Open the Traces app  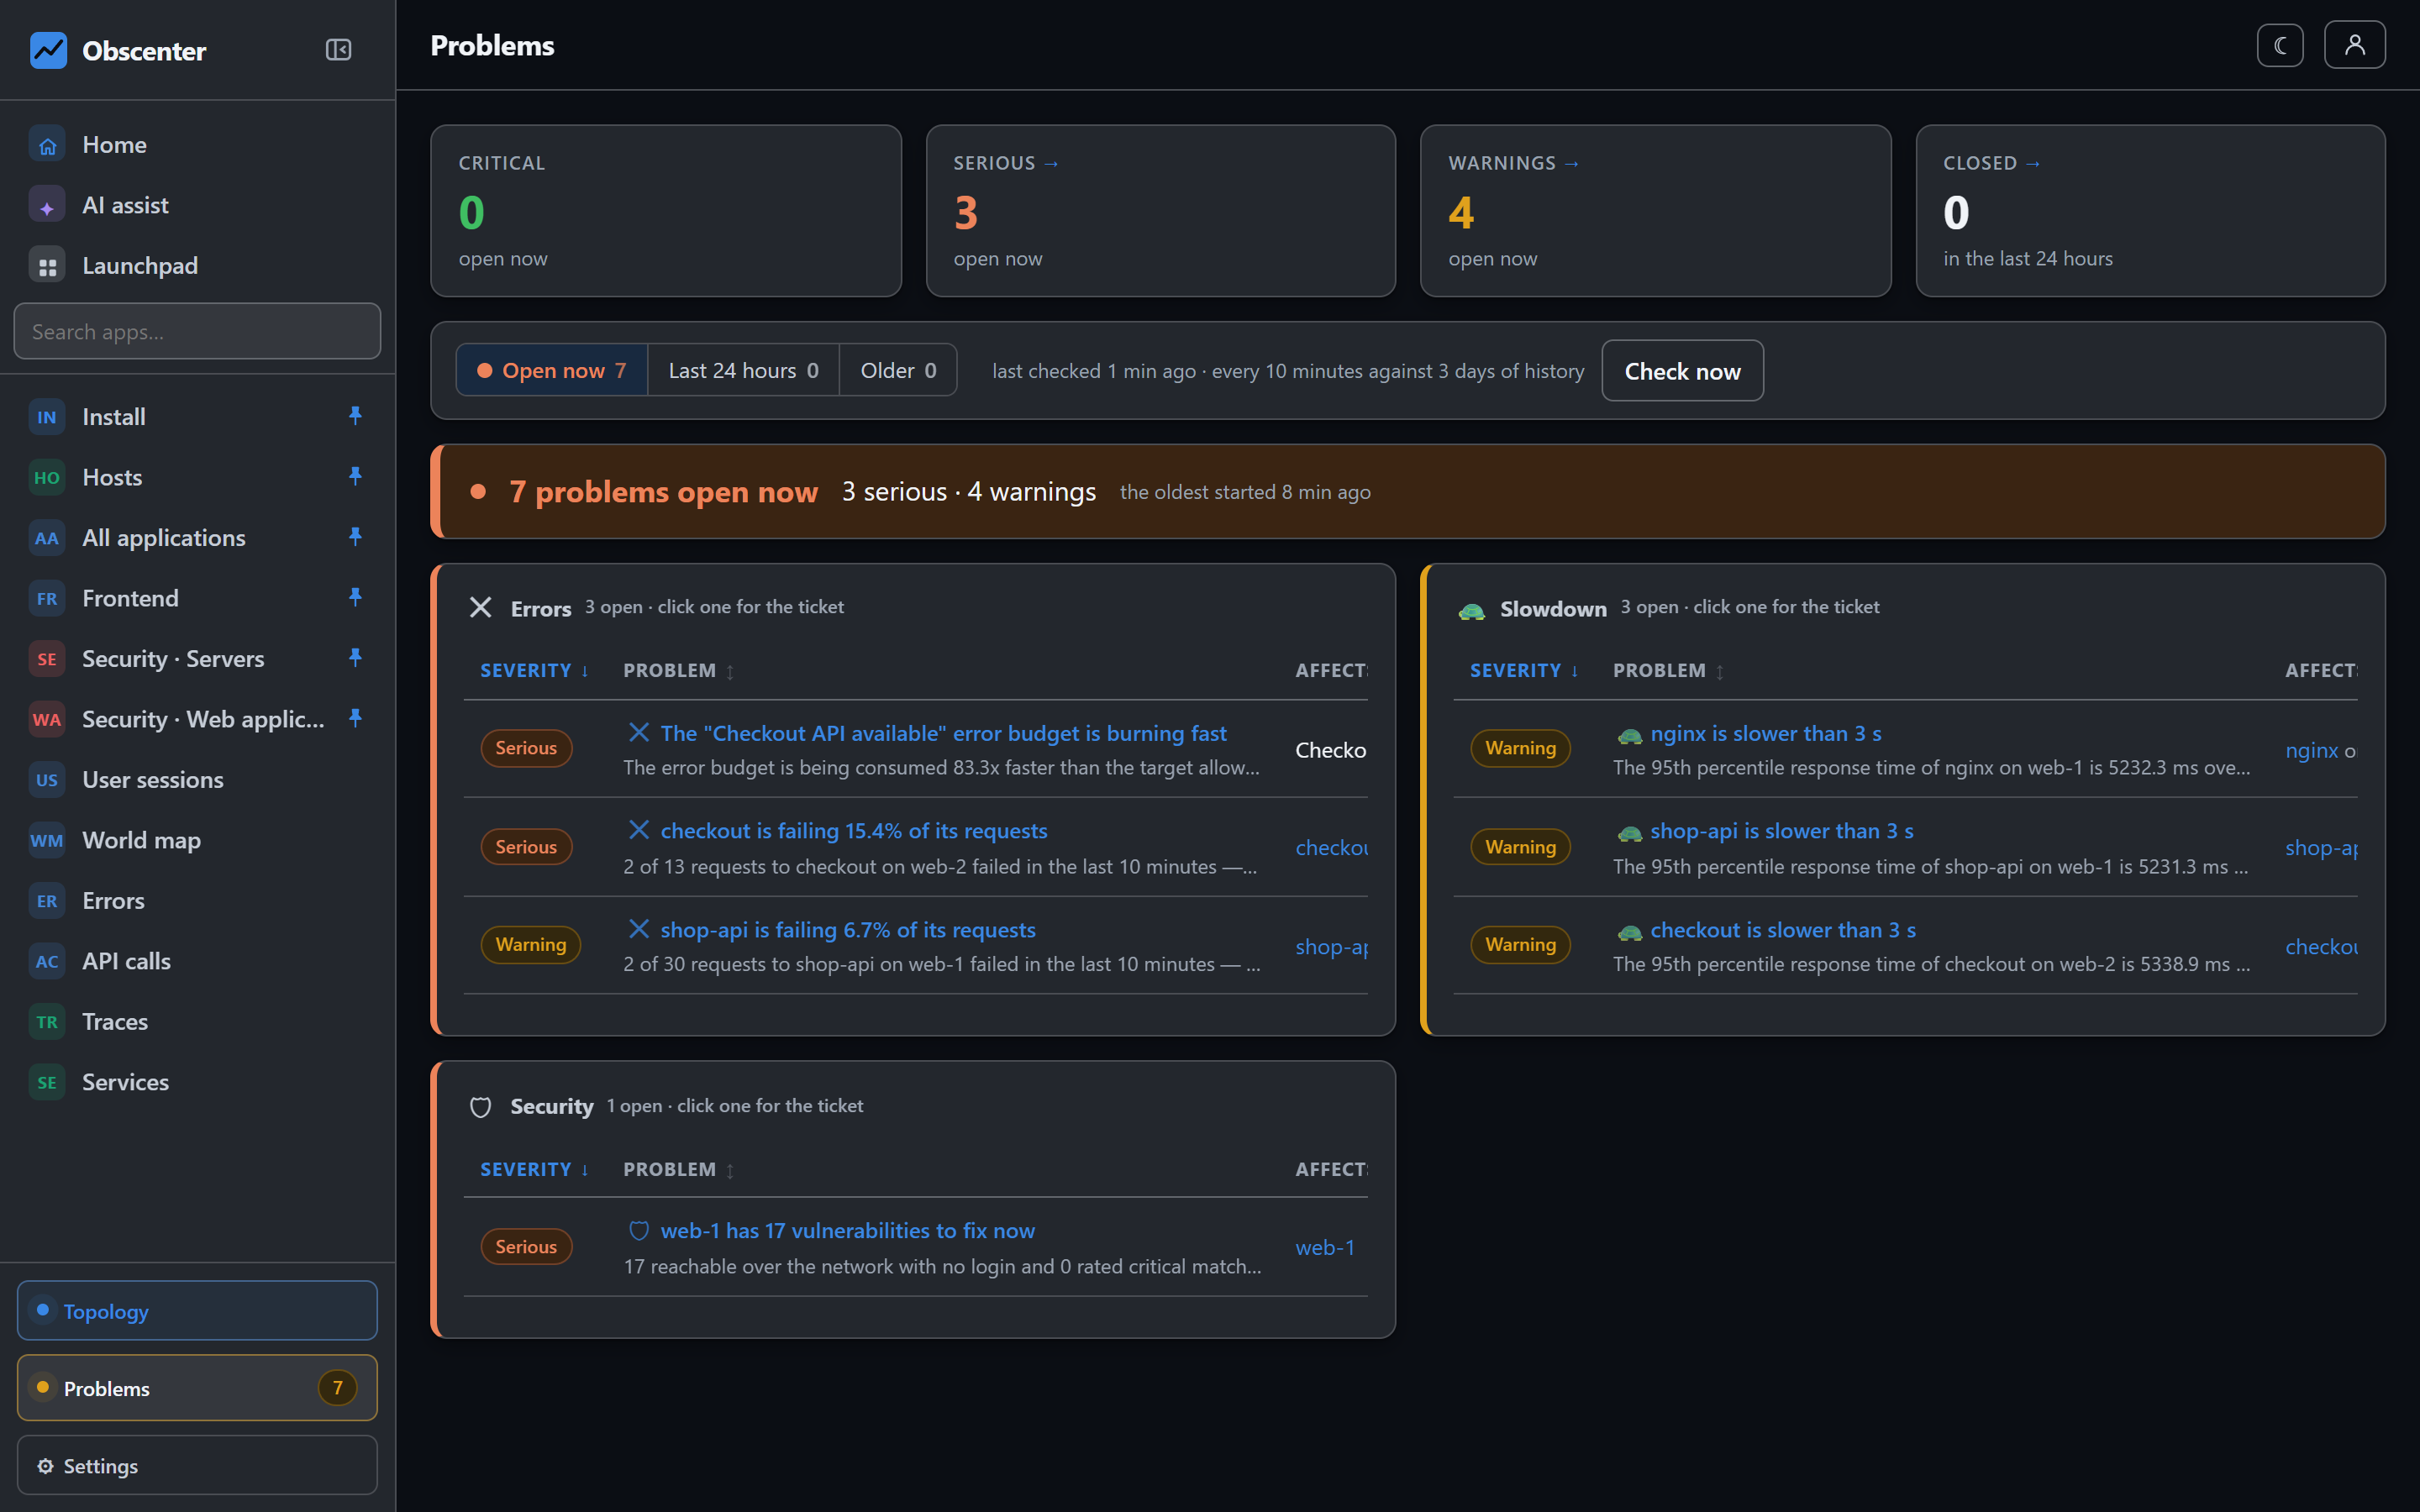pos(197,1021)
